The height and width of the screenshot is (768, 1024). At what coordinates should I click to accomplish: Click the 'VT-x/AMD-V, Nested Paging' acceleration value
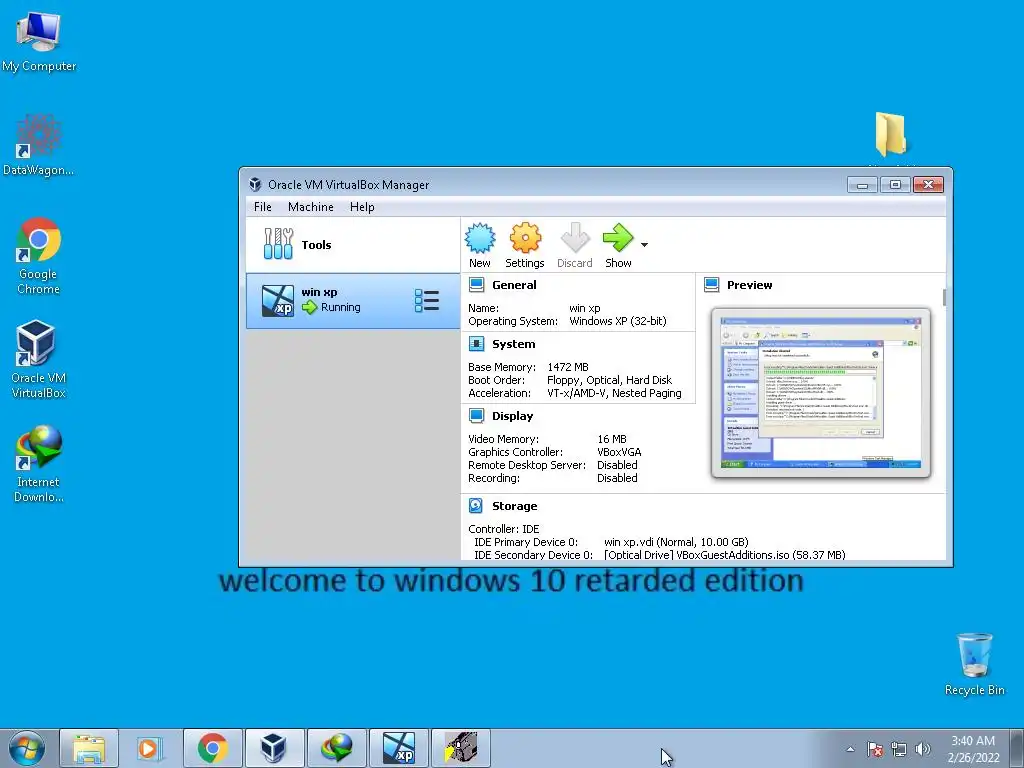coord(614,393)
